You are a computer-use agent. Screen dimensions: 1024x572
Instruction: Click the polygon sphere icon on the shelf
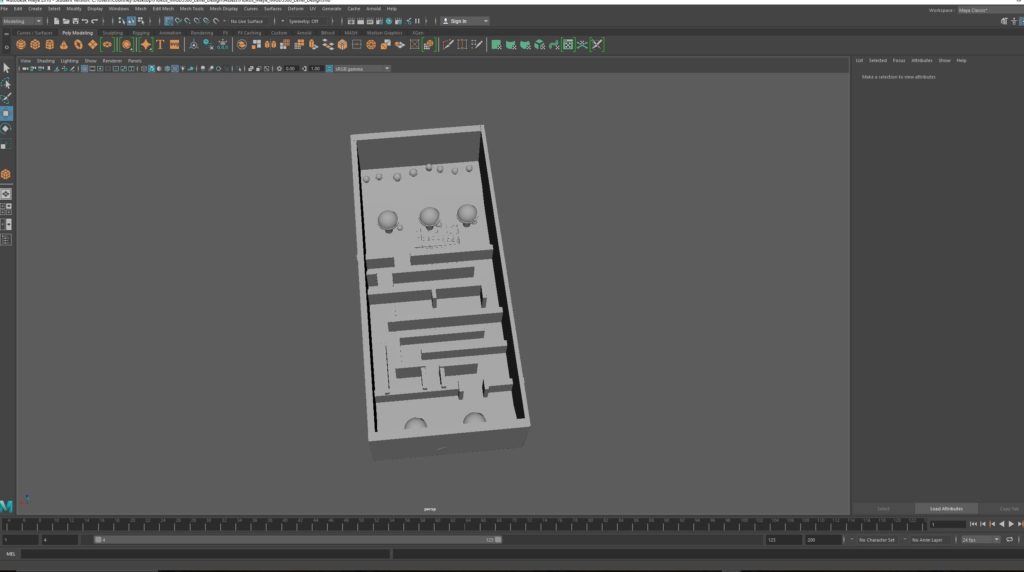pyautogui.click(x=21, y=44)
